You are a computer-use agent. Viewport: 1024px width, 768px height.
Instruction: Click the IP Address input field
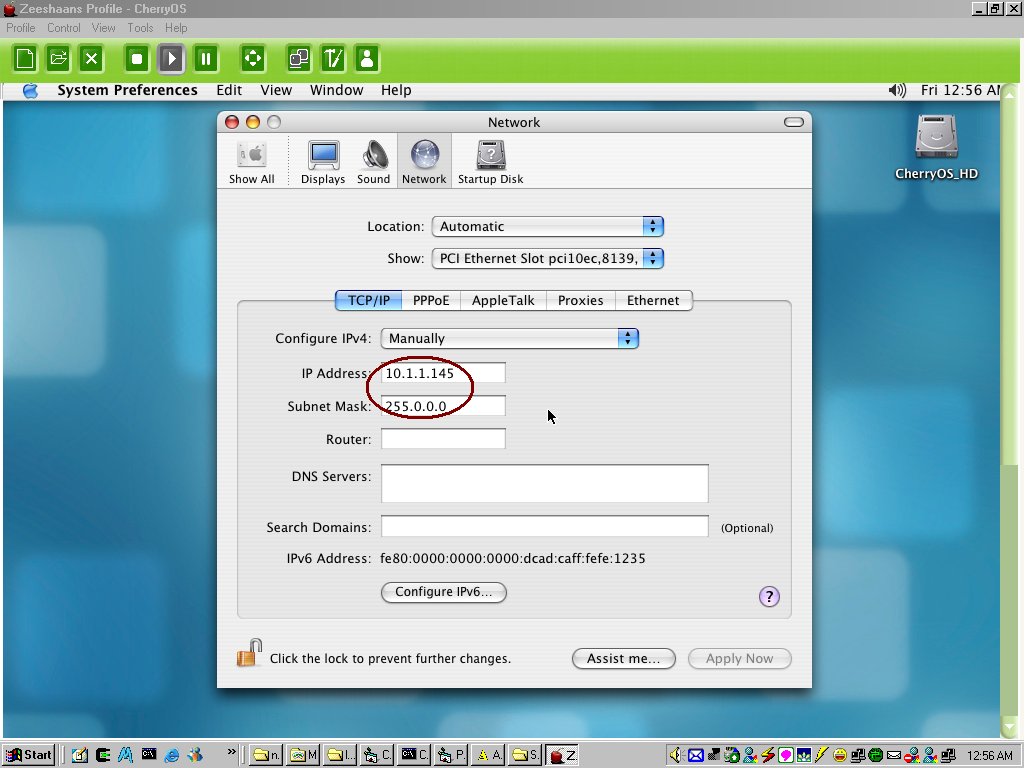tap(443, 373)
